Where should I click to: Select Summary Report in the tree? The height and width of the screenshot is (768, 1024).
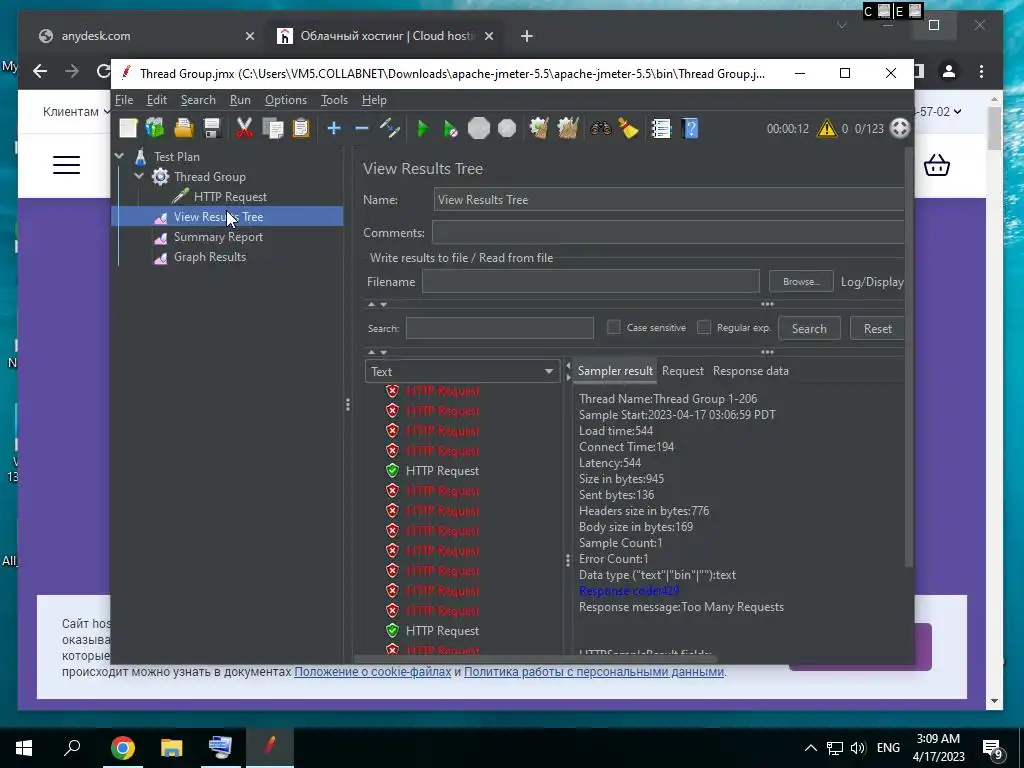click(x=218, y=237)
